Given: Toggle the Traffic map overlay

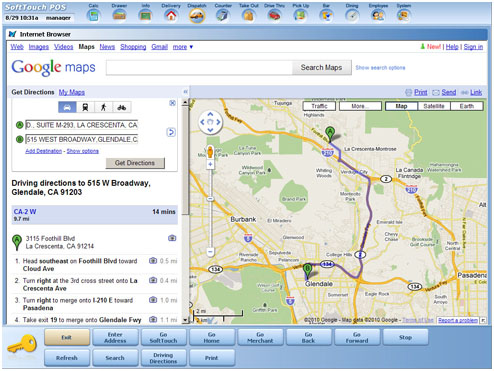Looking at the screenshot, I should click(x=319, y=106).
